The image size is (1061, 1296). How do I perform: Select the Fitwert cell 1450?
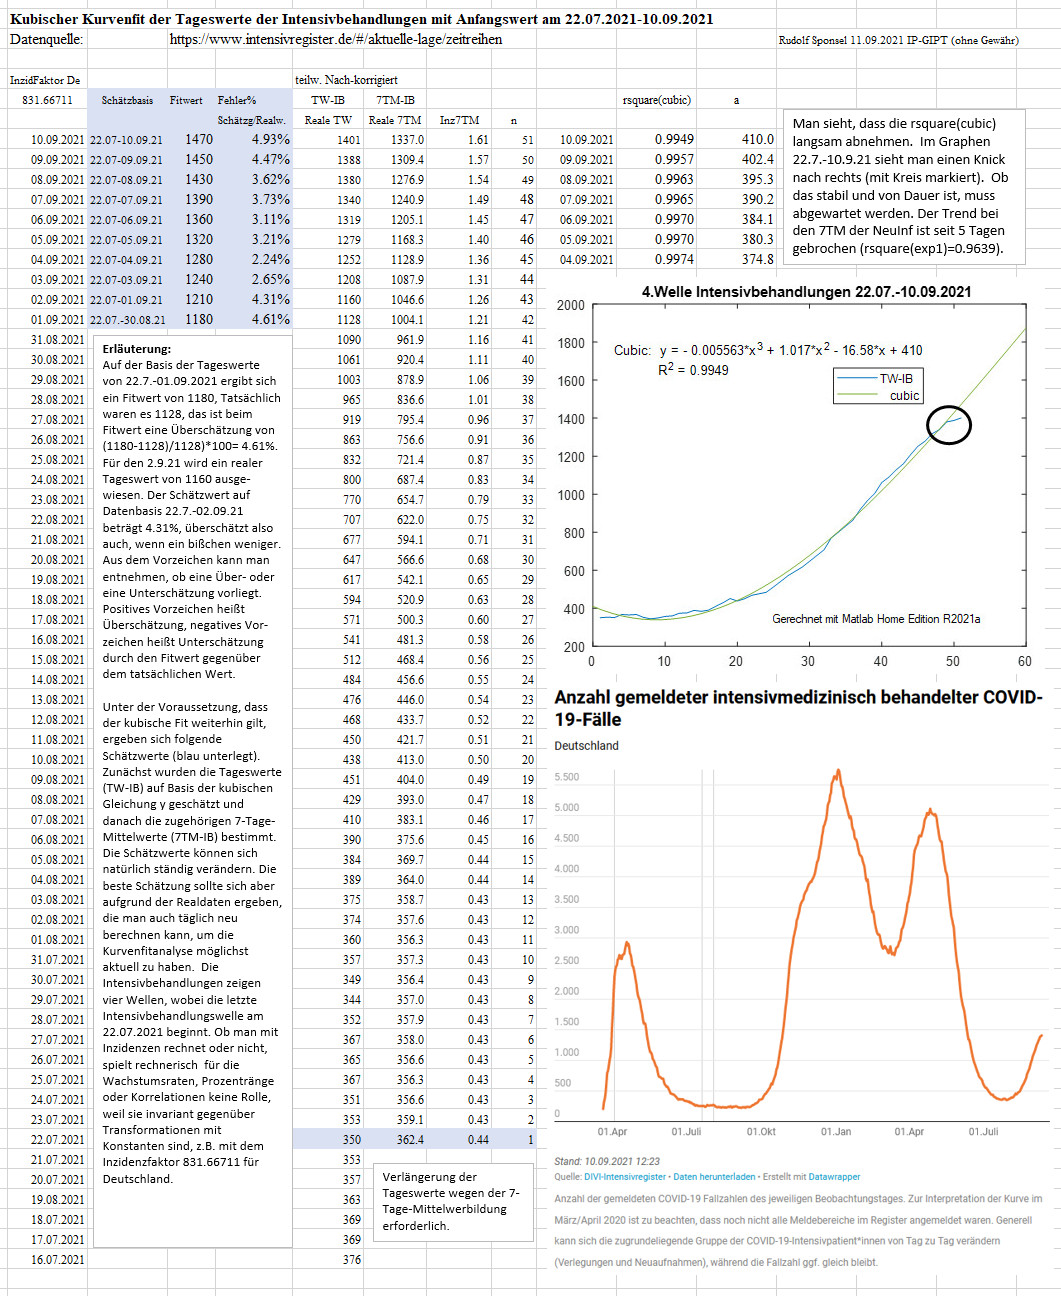click(x=199, y=160)
